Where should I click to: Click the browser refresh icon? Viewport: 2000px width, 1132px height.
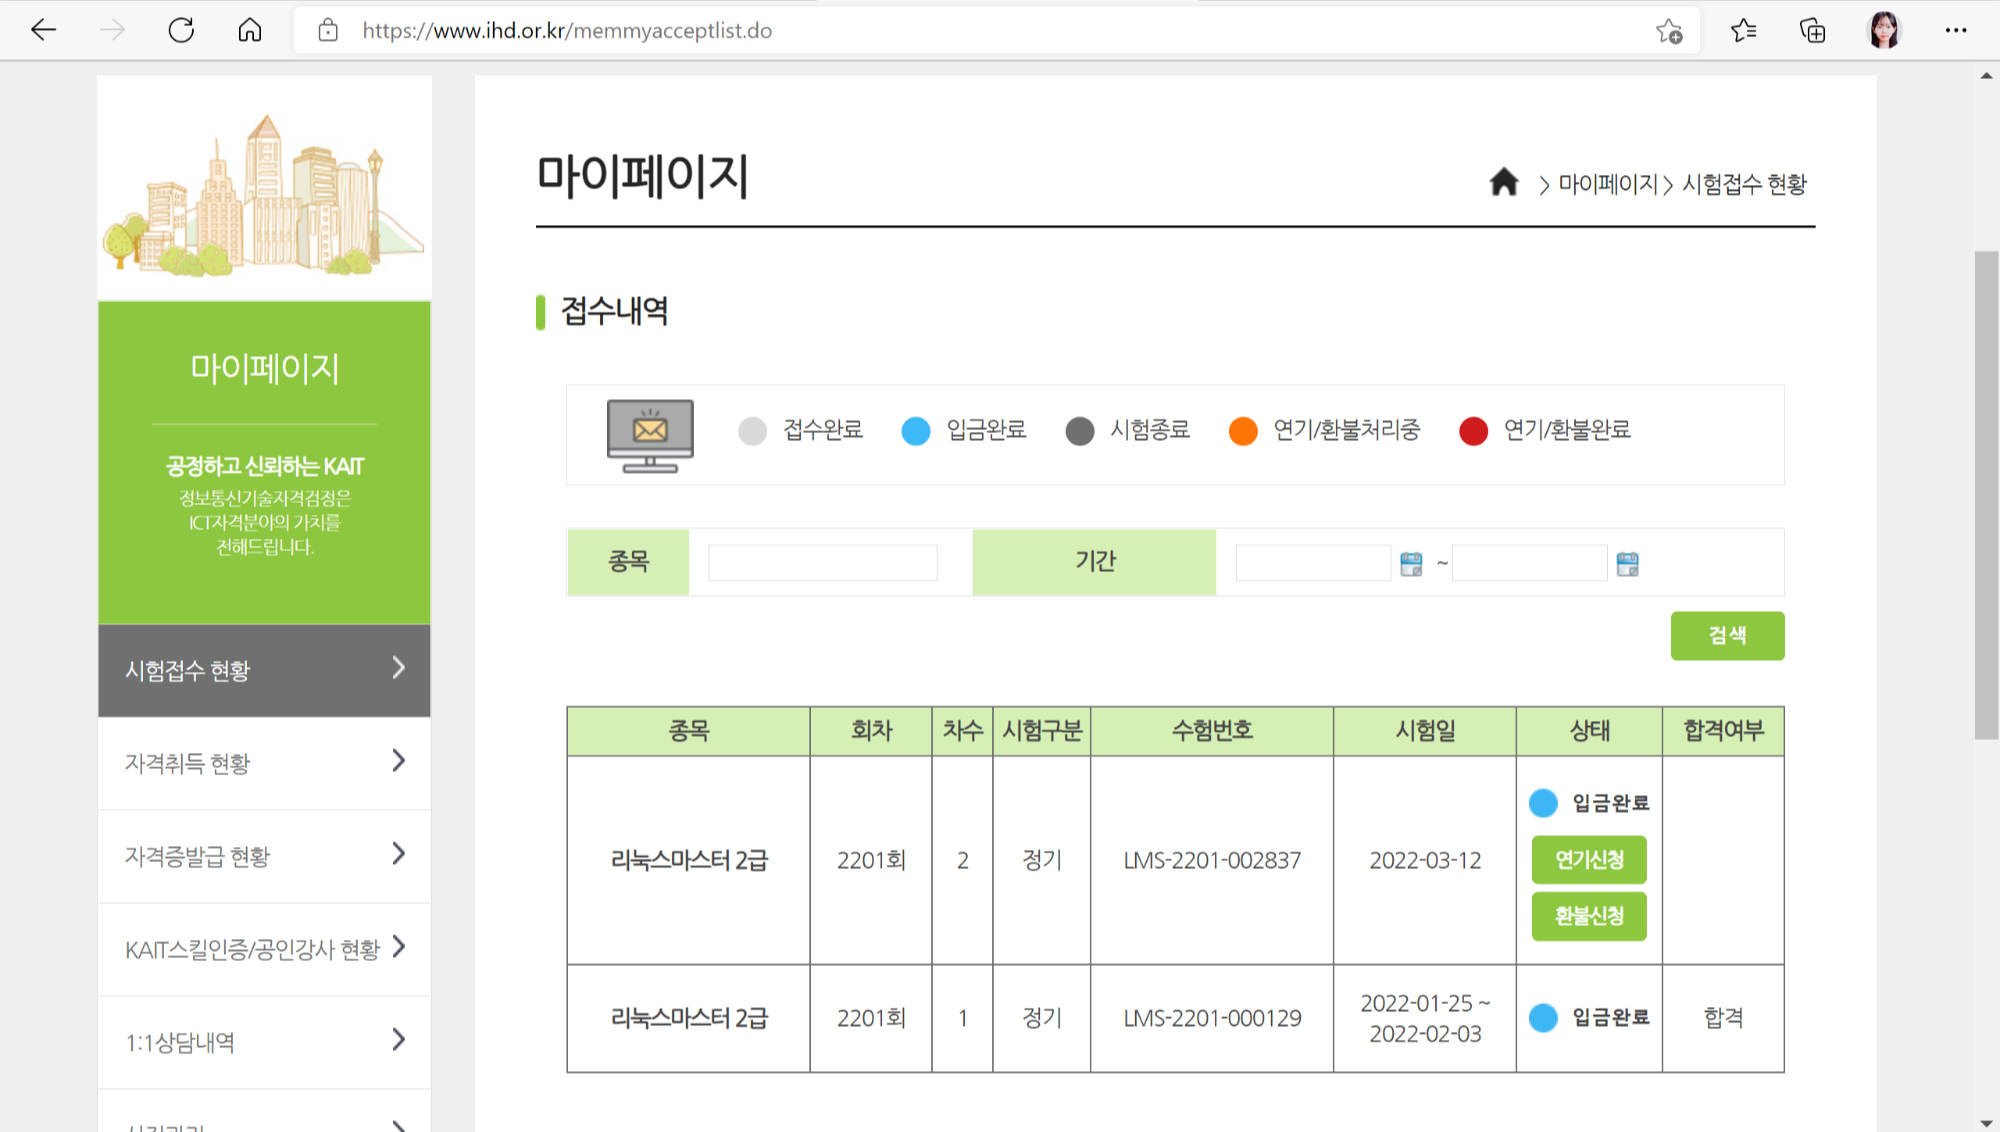tap(181, 30)
